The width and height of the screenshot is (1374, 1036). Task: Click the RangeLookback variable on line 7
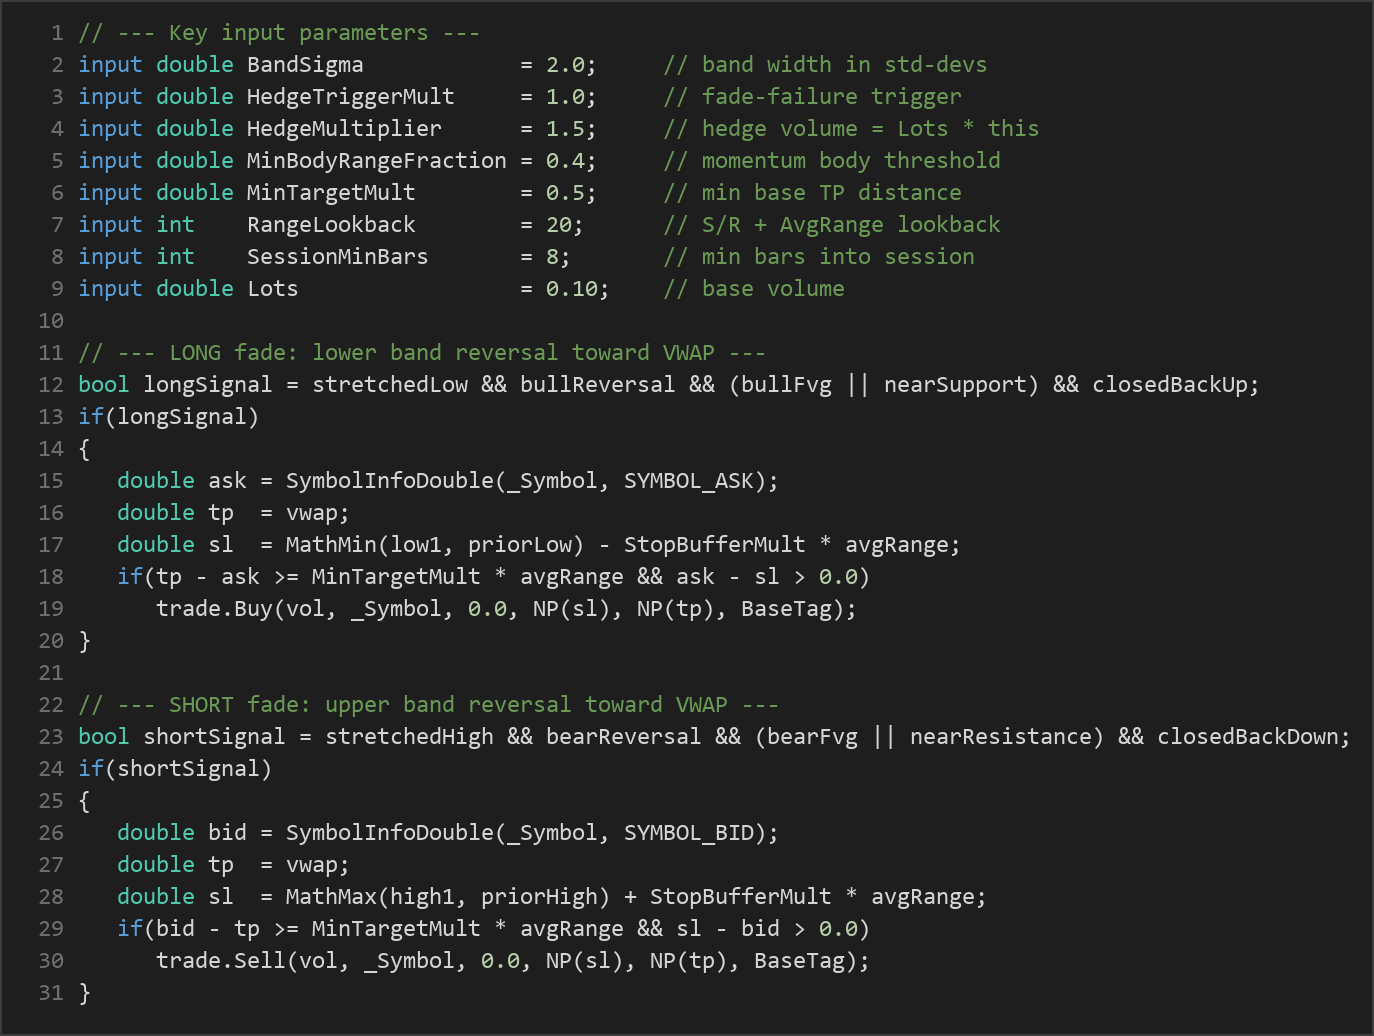point(331,225)
